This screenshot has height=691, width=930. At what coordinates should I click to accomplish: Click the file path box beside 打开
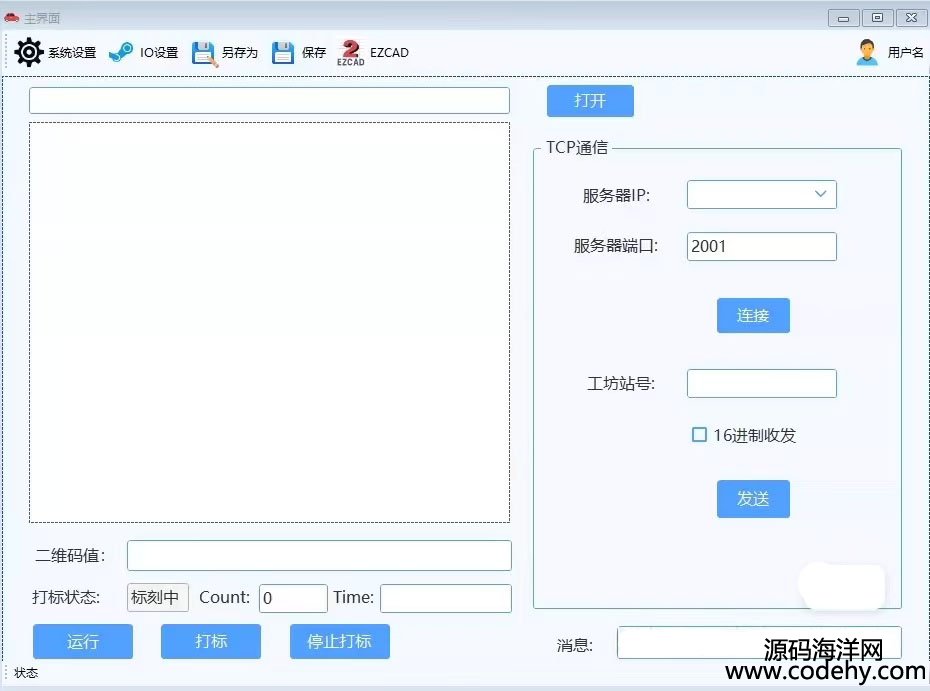(269, 101)
